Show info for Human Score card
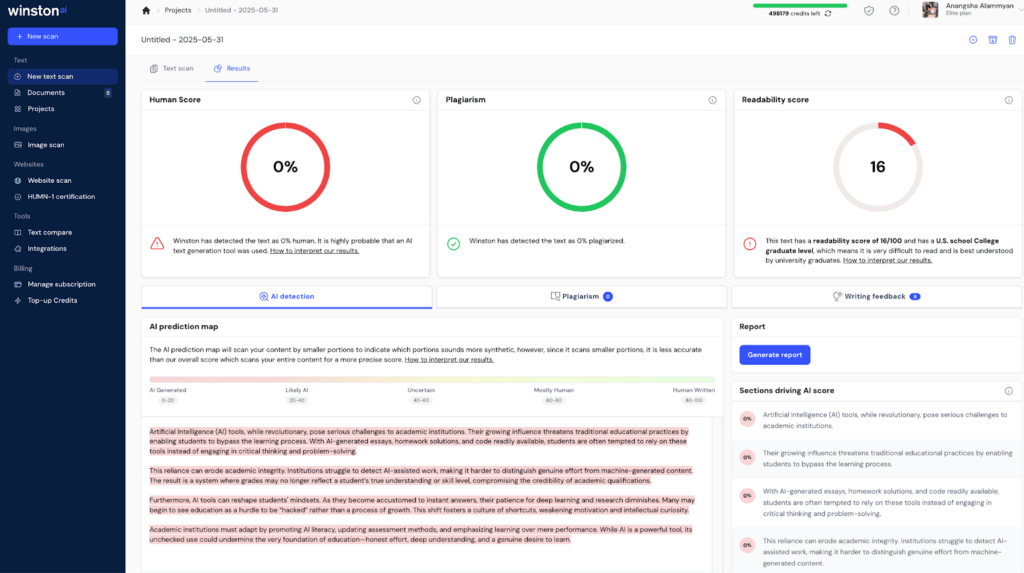This screenshot has height=573, width=1024. pyautogui.click(x=417, y=100)
